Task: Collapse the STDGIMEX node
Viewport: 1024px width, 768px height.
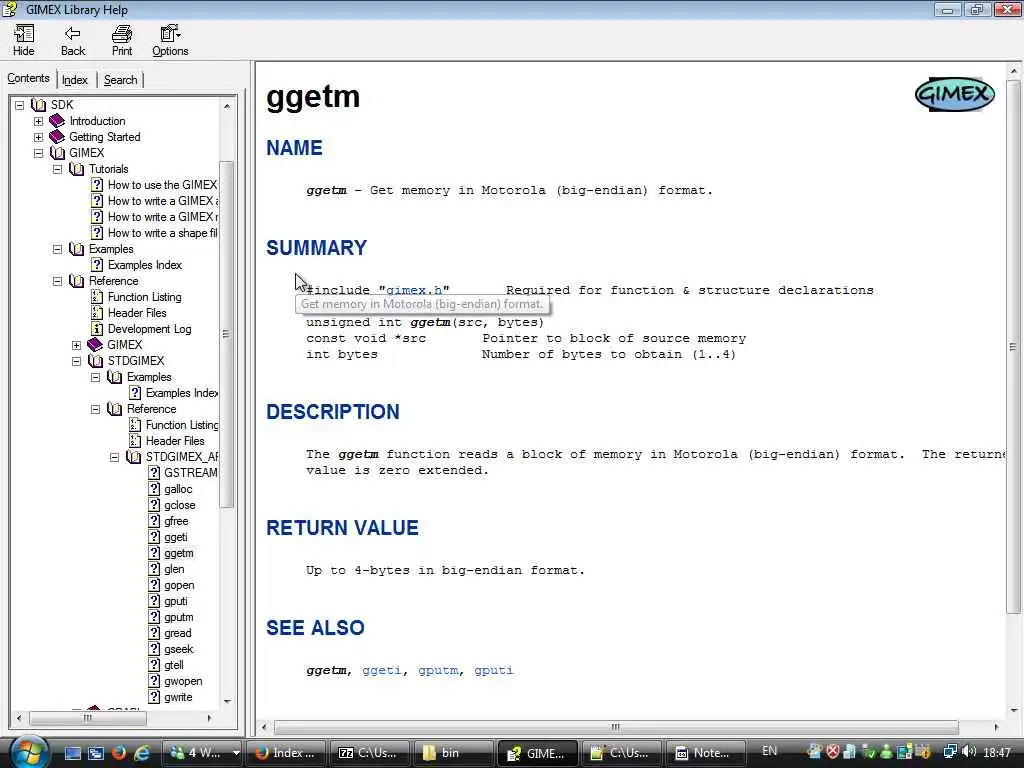Action: 76,361
